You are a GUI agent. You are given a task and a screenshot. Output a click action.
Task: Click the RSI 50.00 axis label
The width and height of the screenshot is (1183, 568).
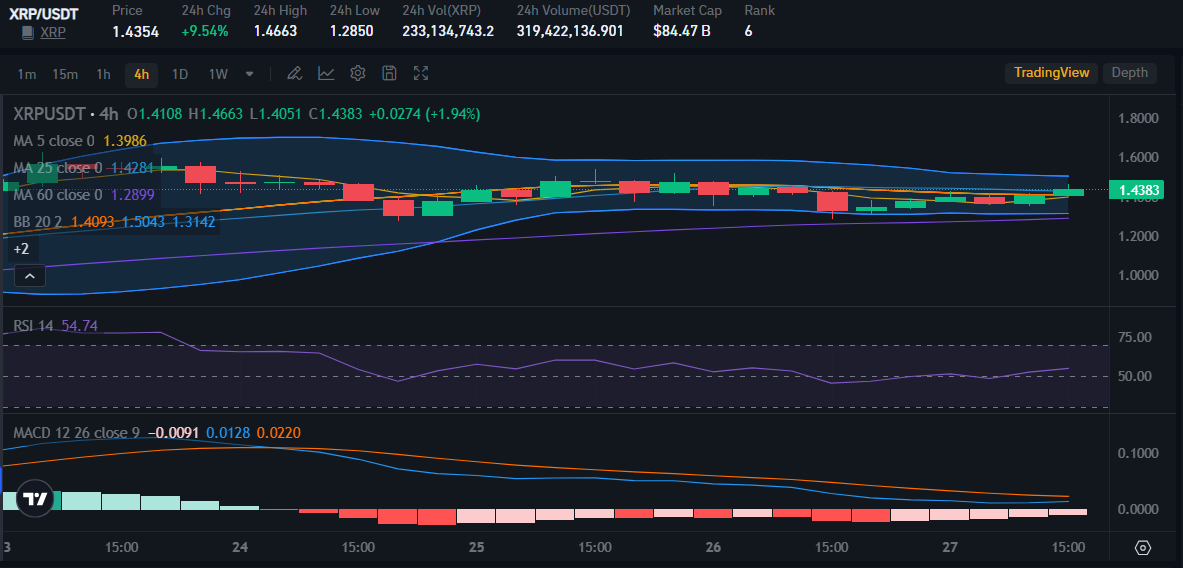coord(1135,376)
